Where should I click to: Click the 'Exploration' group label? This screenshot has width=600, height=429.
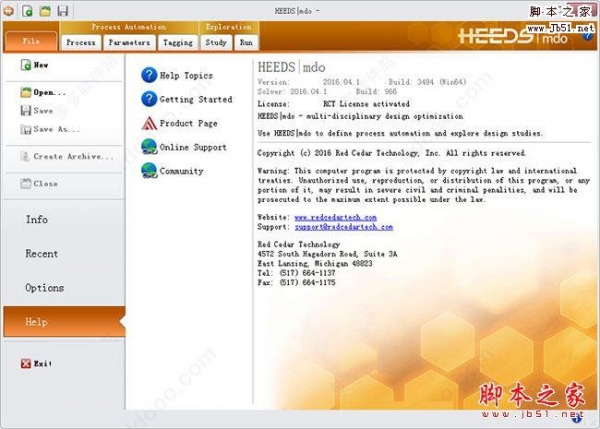(228, 27)
